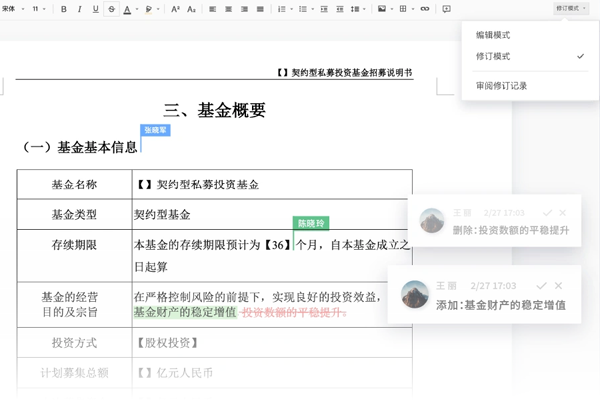600x400 pixels.
Task: Choose the checked 修订模式 option
Action: [494, 56]
